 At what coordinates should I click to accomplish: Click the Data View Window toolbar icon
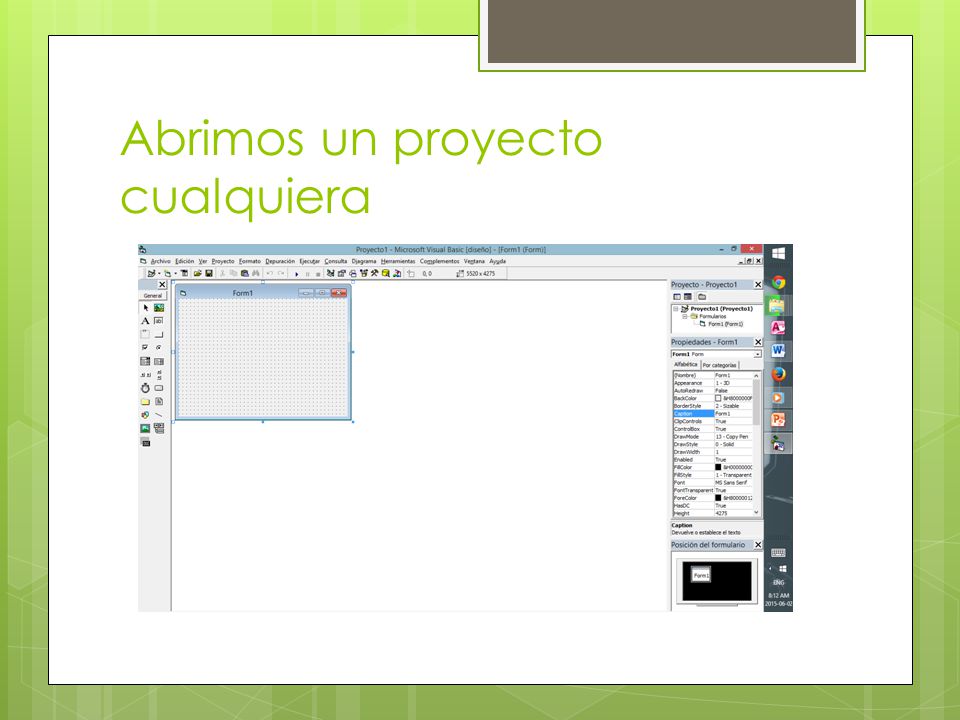coord(386,274)
